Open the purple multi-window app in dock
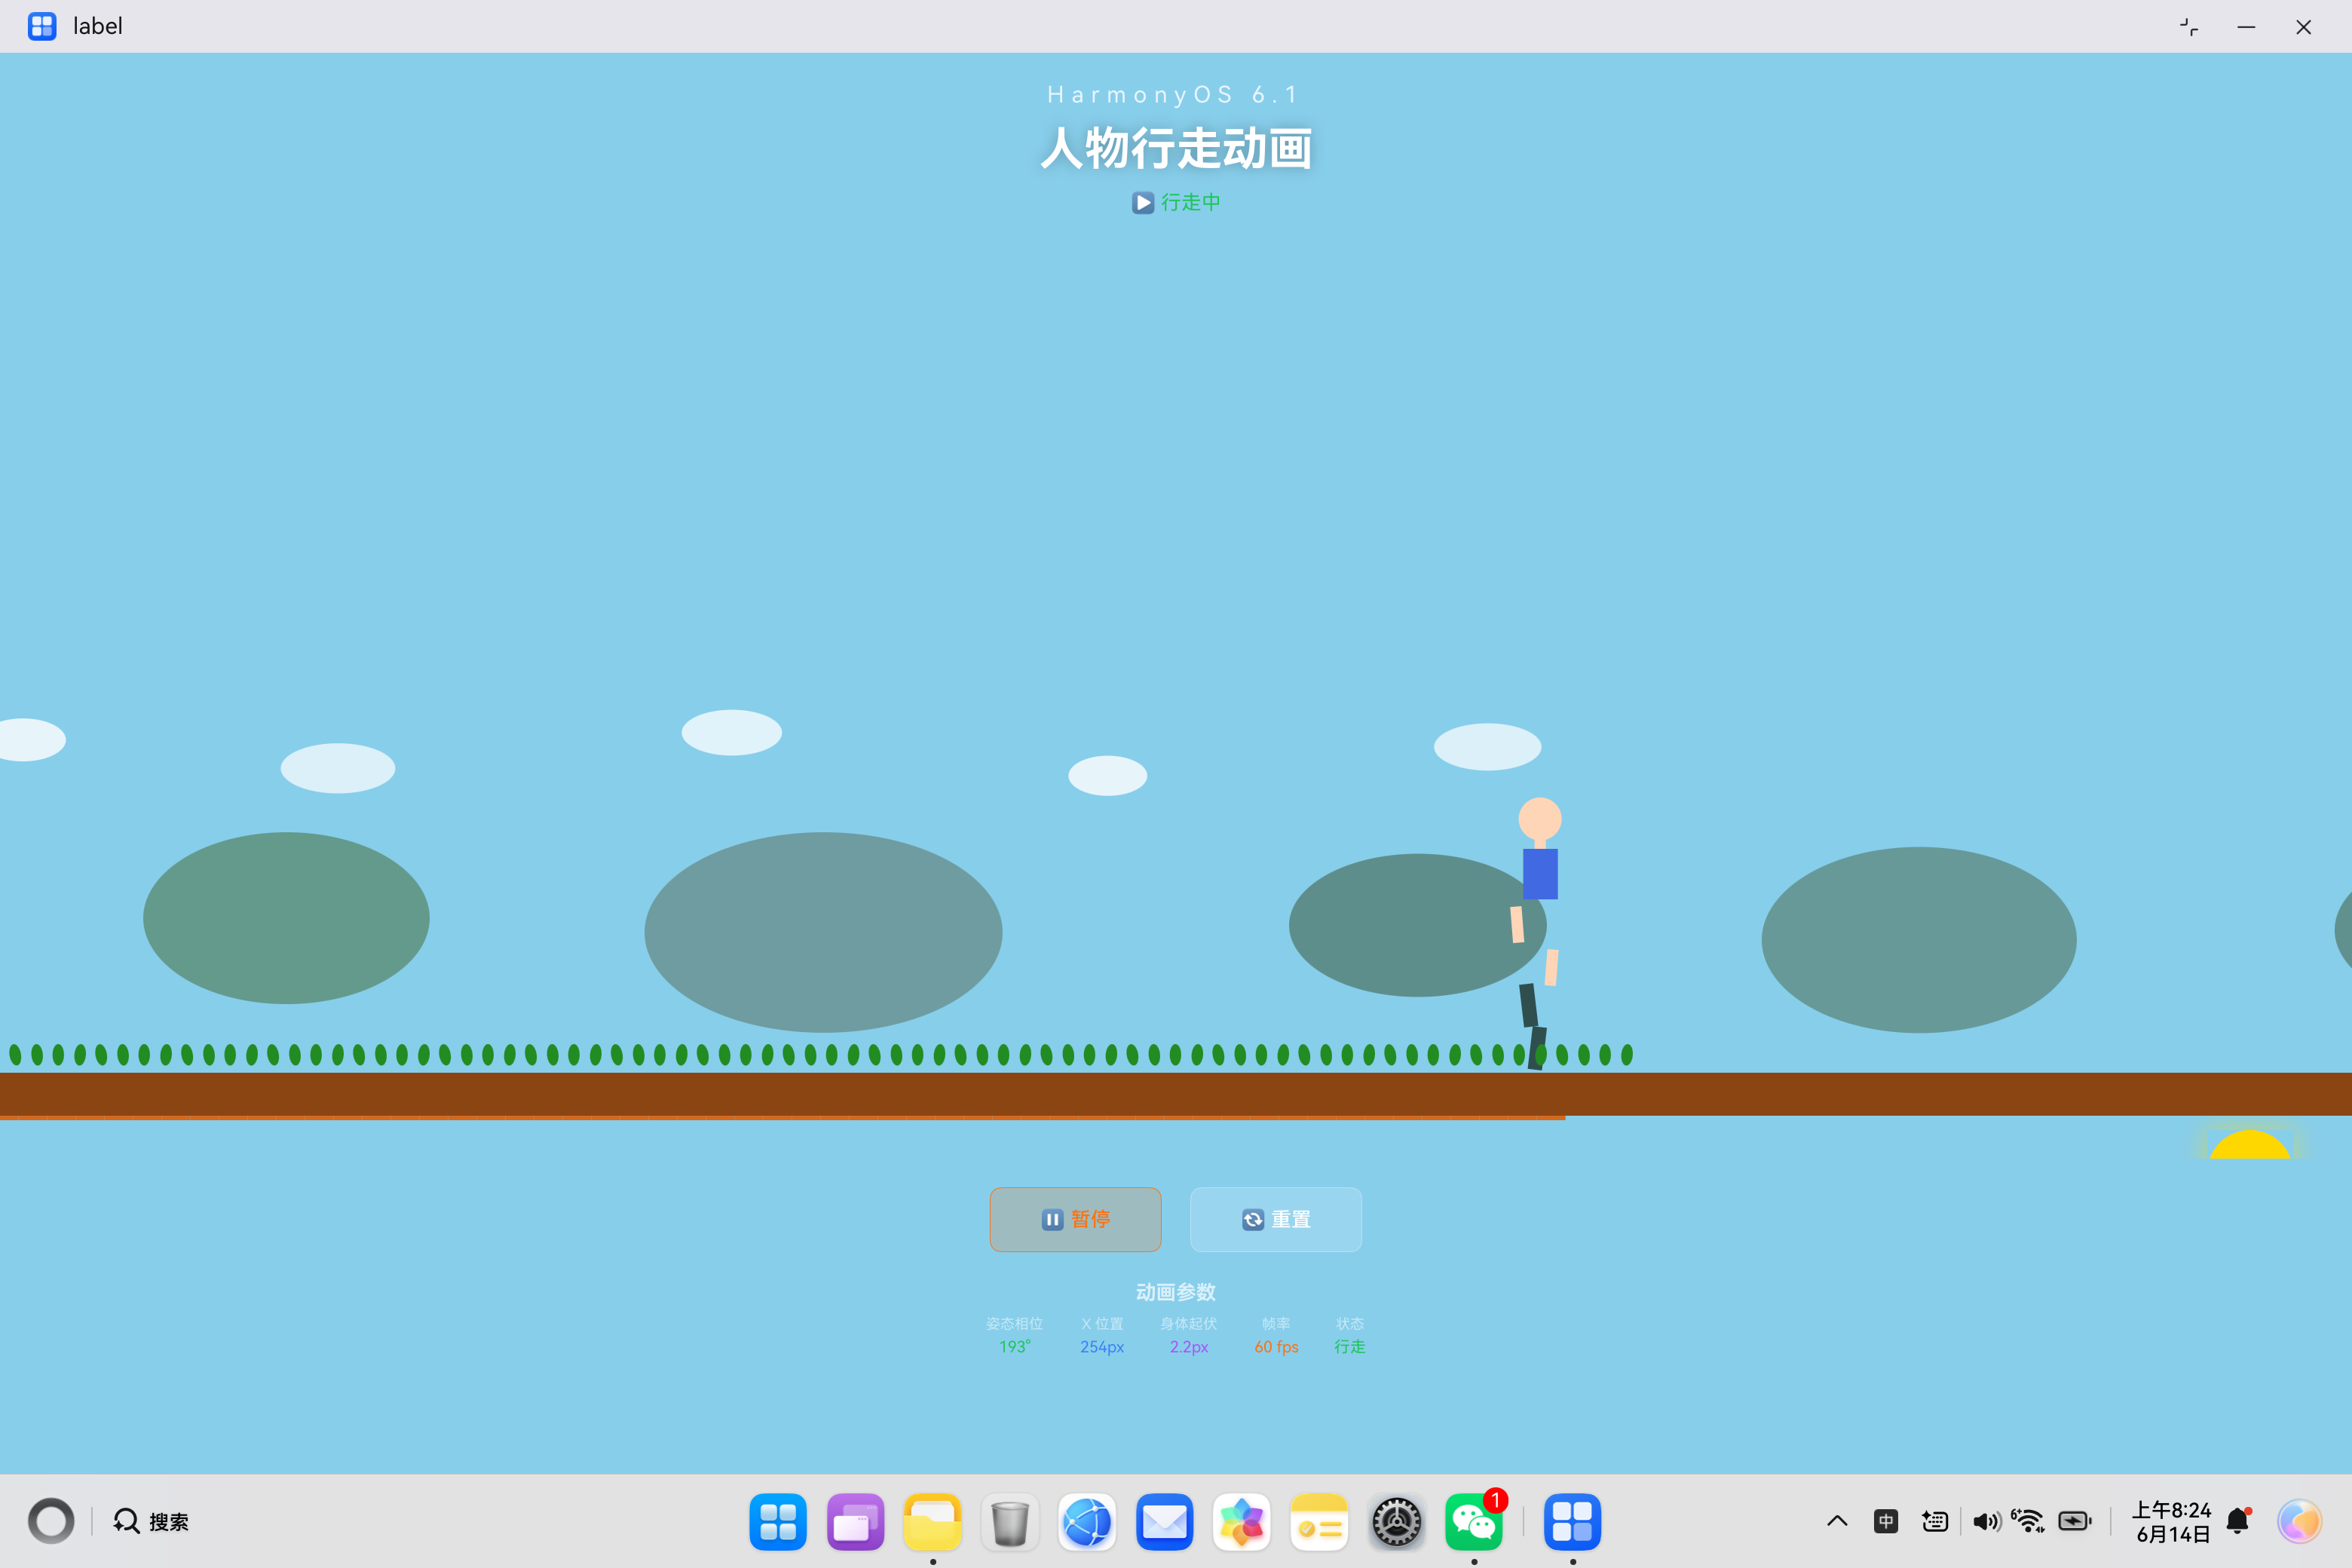Screen dimensions: 2352x1568 point(856,1522)
